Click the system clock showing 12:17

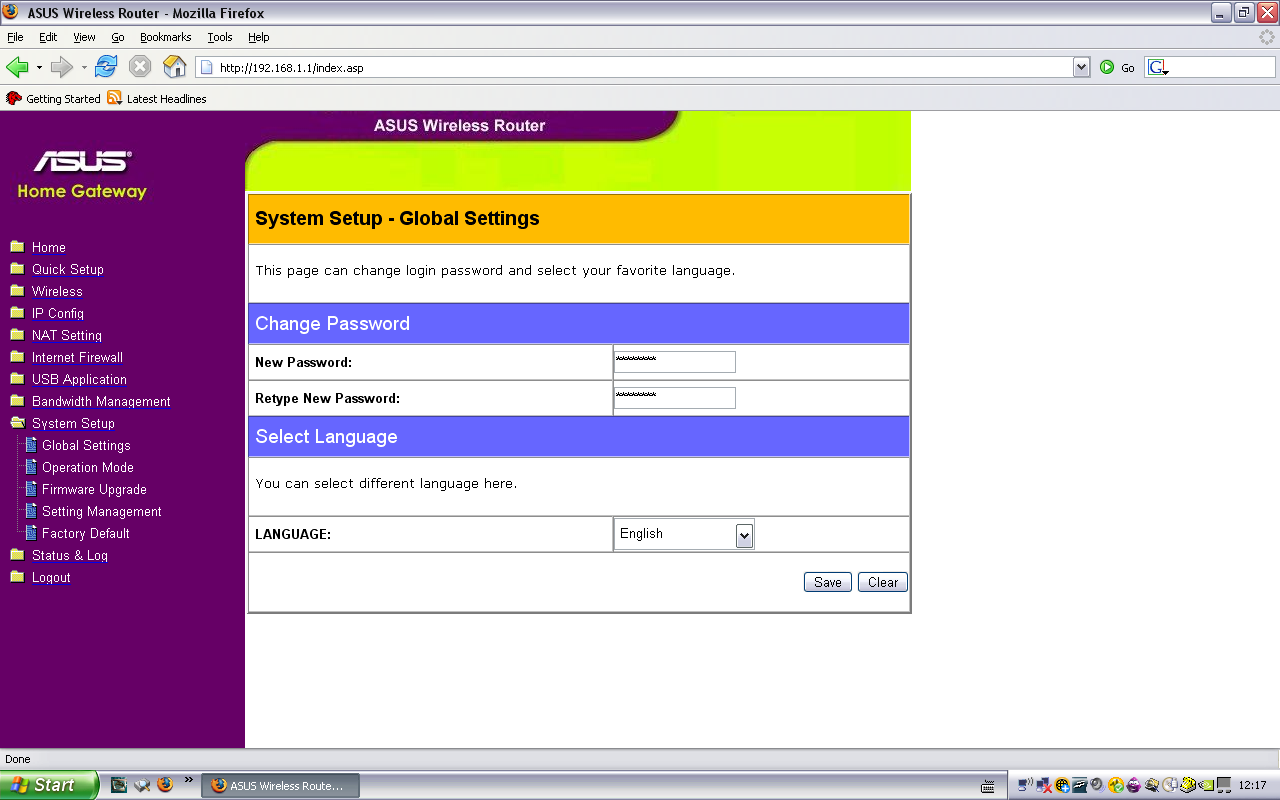[x=1252, y=786]
